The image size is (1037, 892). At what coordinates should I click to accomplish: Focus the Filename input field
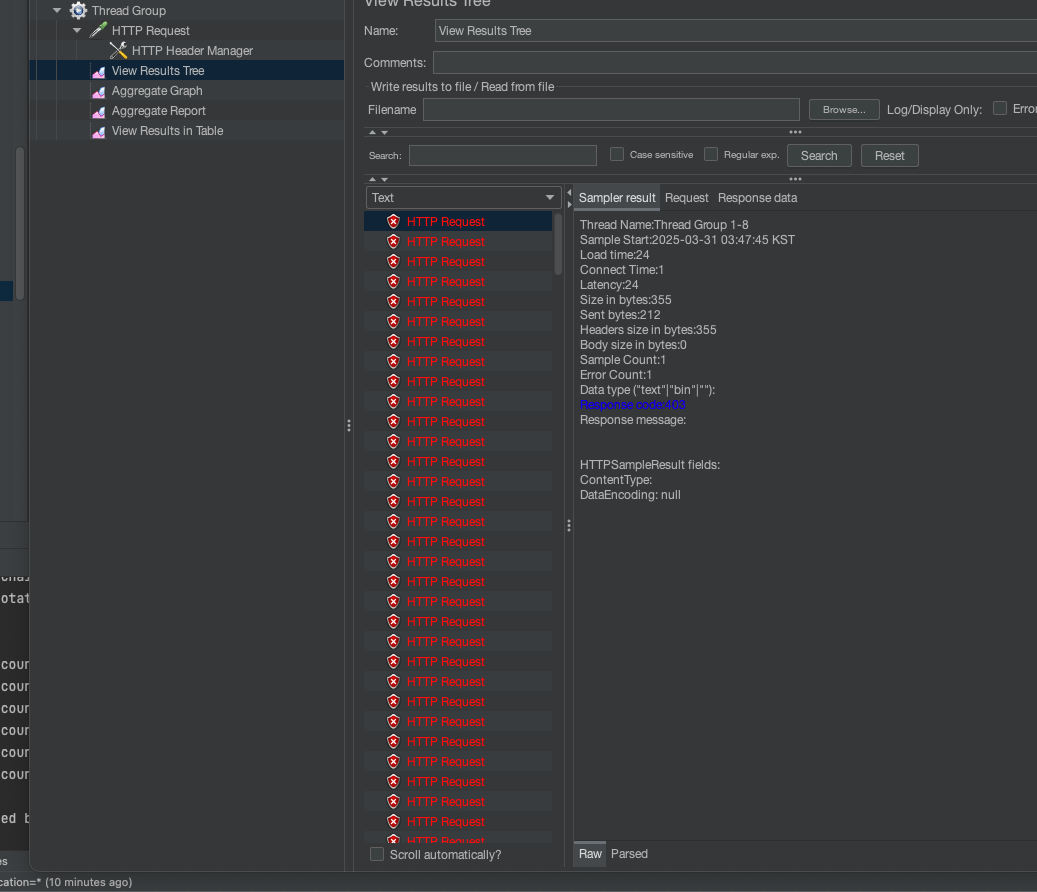(611, 110)
